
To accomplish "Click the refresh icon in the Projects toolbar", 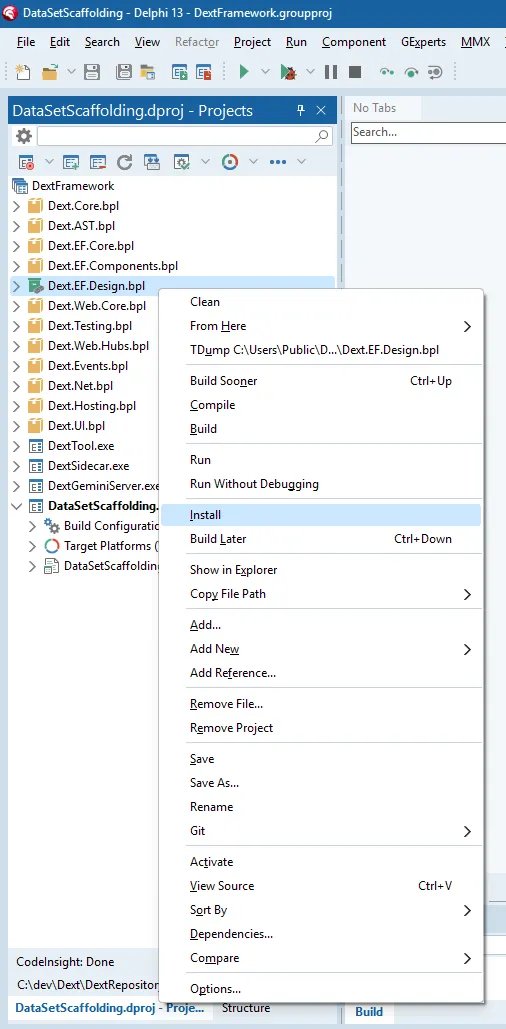I will tap(125, 161).
